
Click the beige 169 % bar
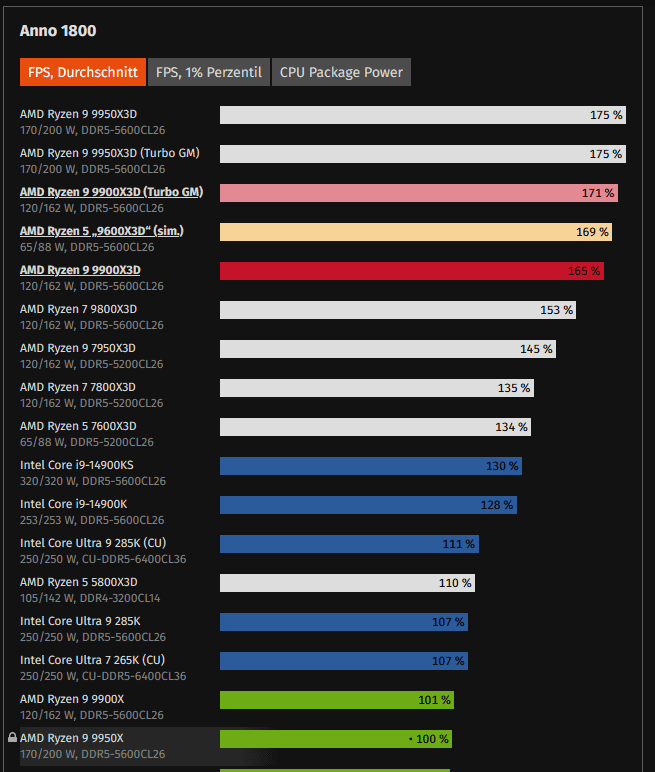coord(416,232)
